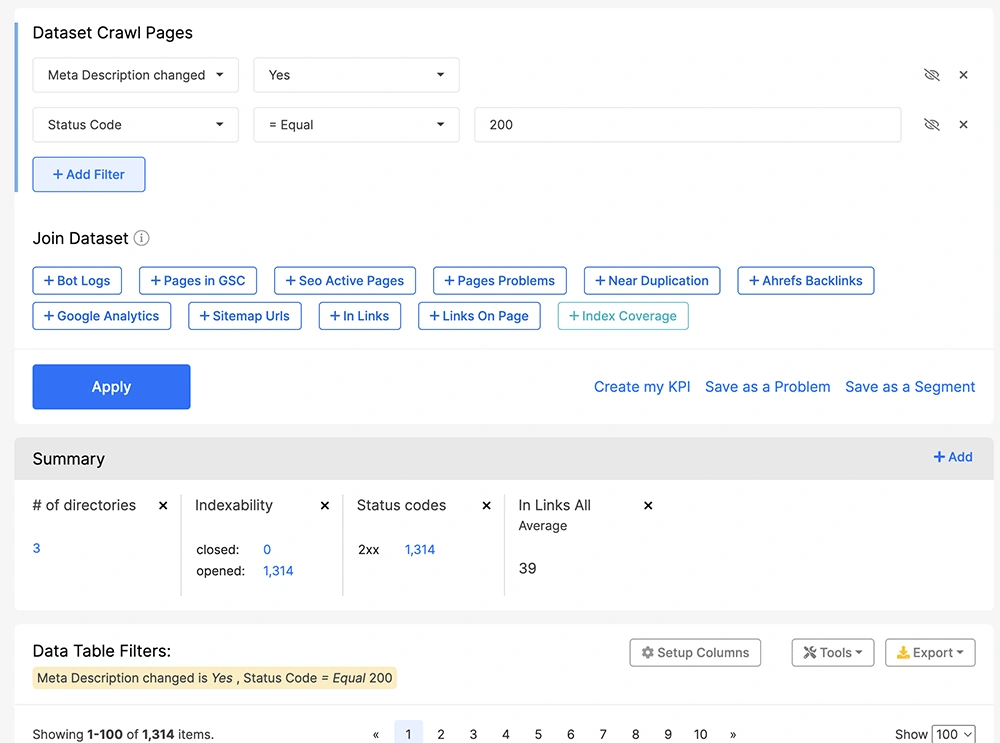The image size is (1000, 743).
Task: Click the status code value field containing 200
Action: click(687, 125)
